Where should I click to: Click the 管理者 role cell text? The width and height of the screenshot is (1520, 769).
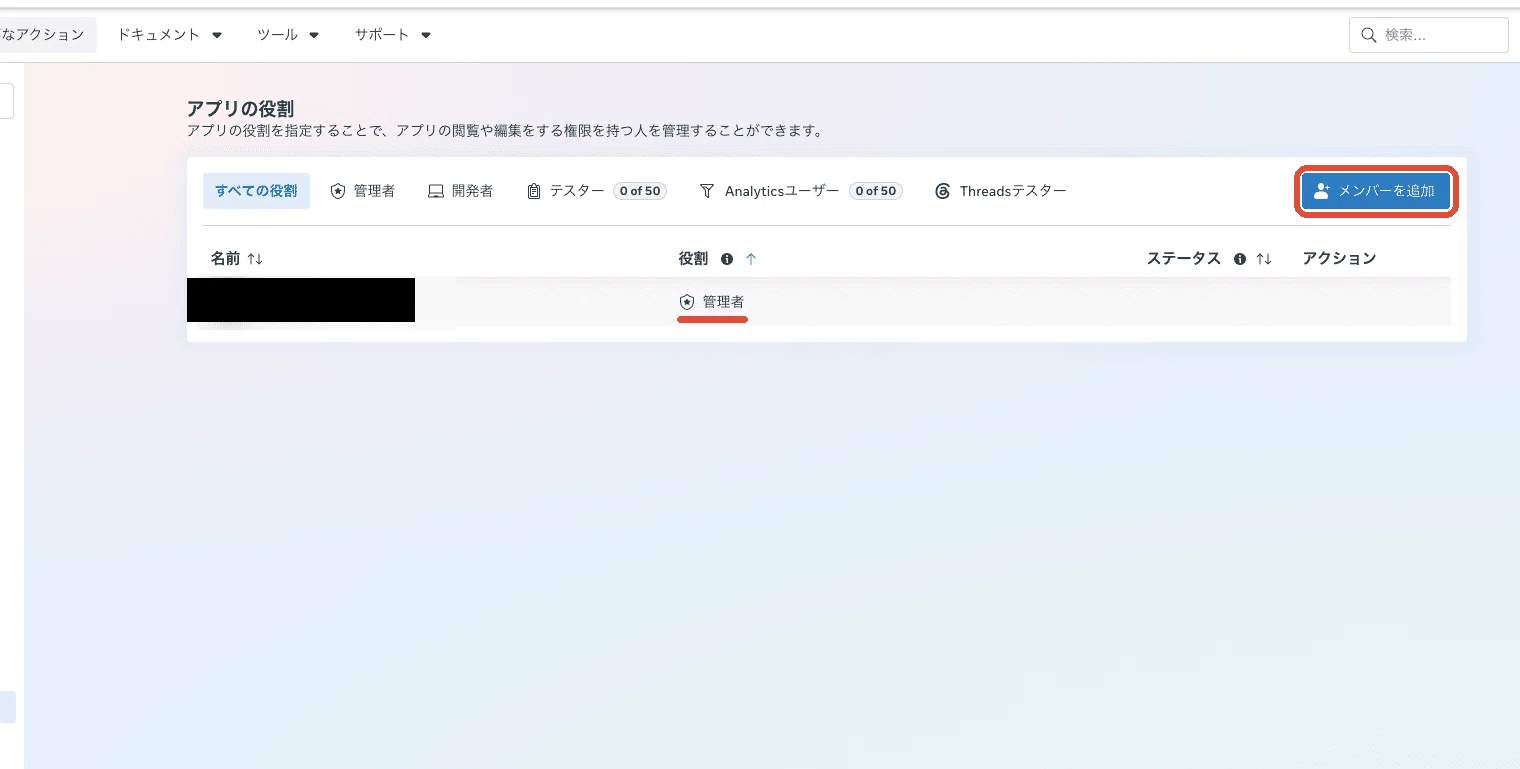(723, 302)
